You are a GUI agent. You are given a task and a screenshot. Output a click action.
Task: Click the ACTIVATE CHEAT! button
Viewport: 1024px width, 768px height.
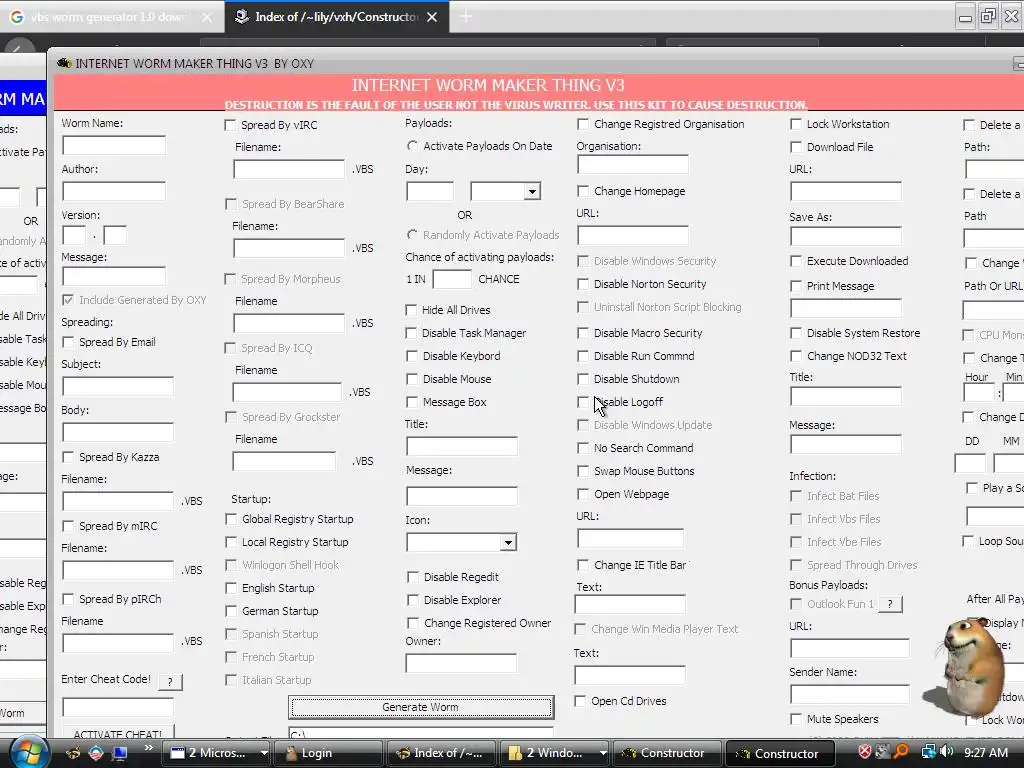(118, 733)
